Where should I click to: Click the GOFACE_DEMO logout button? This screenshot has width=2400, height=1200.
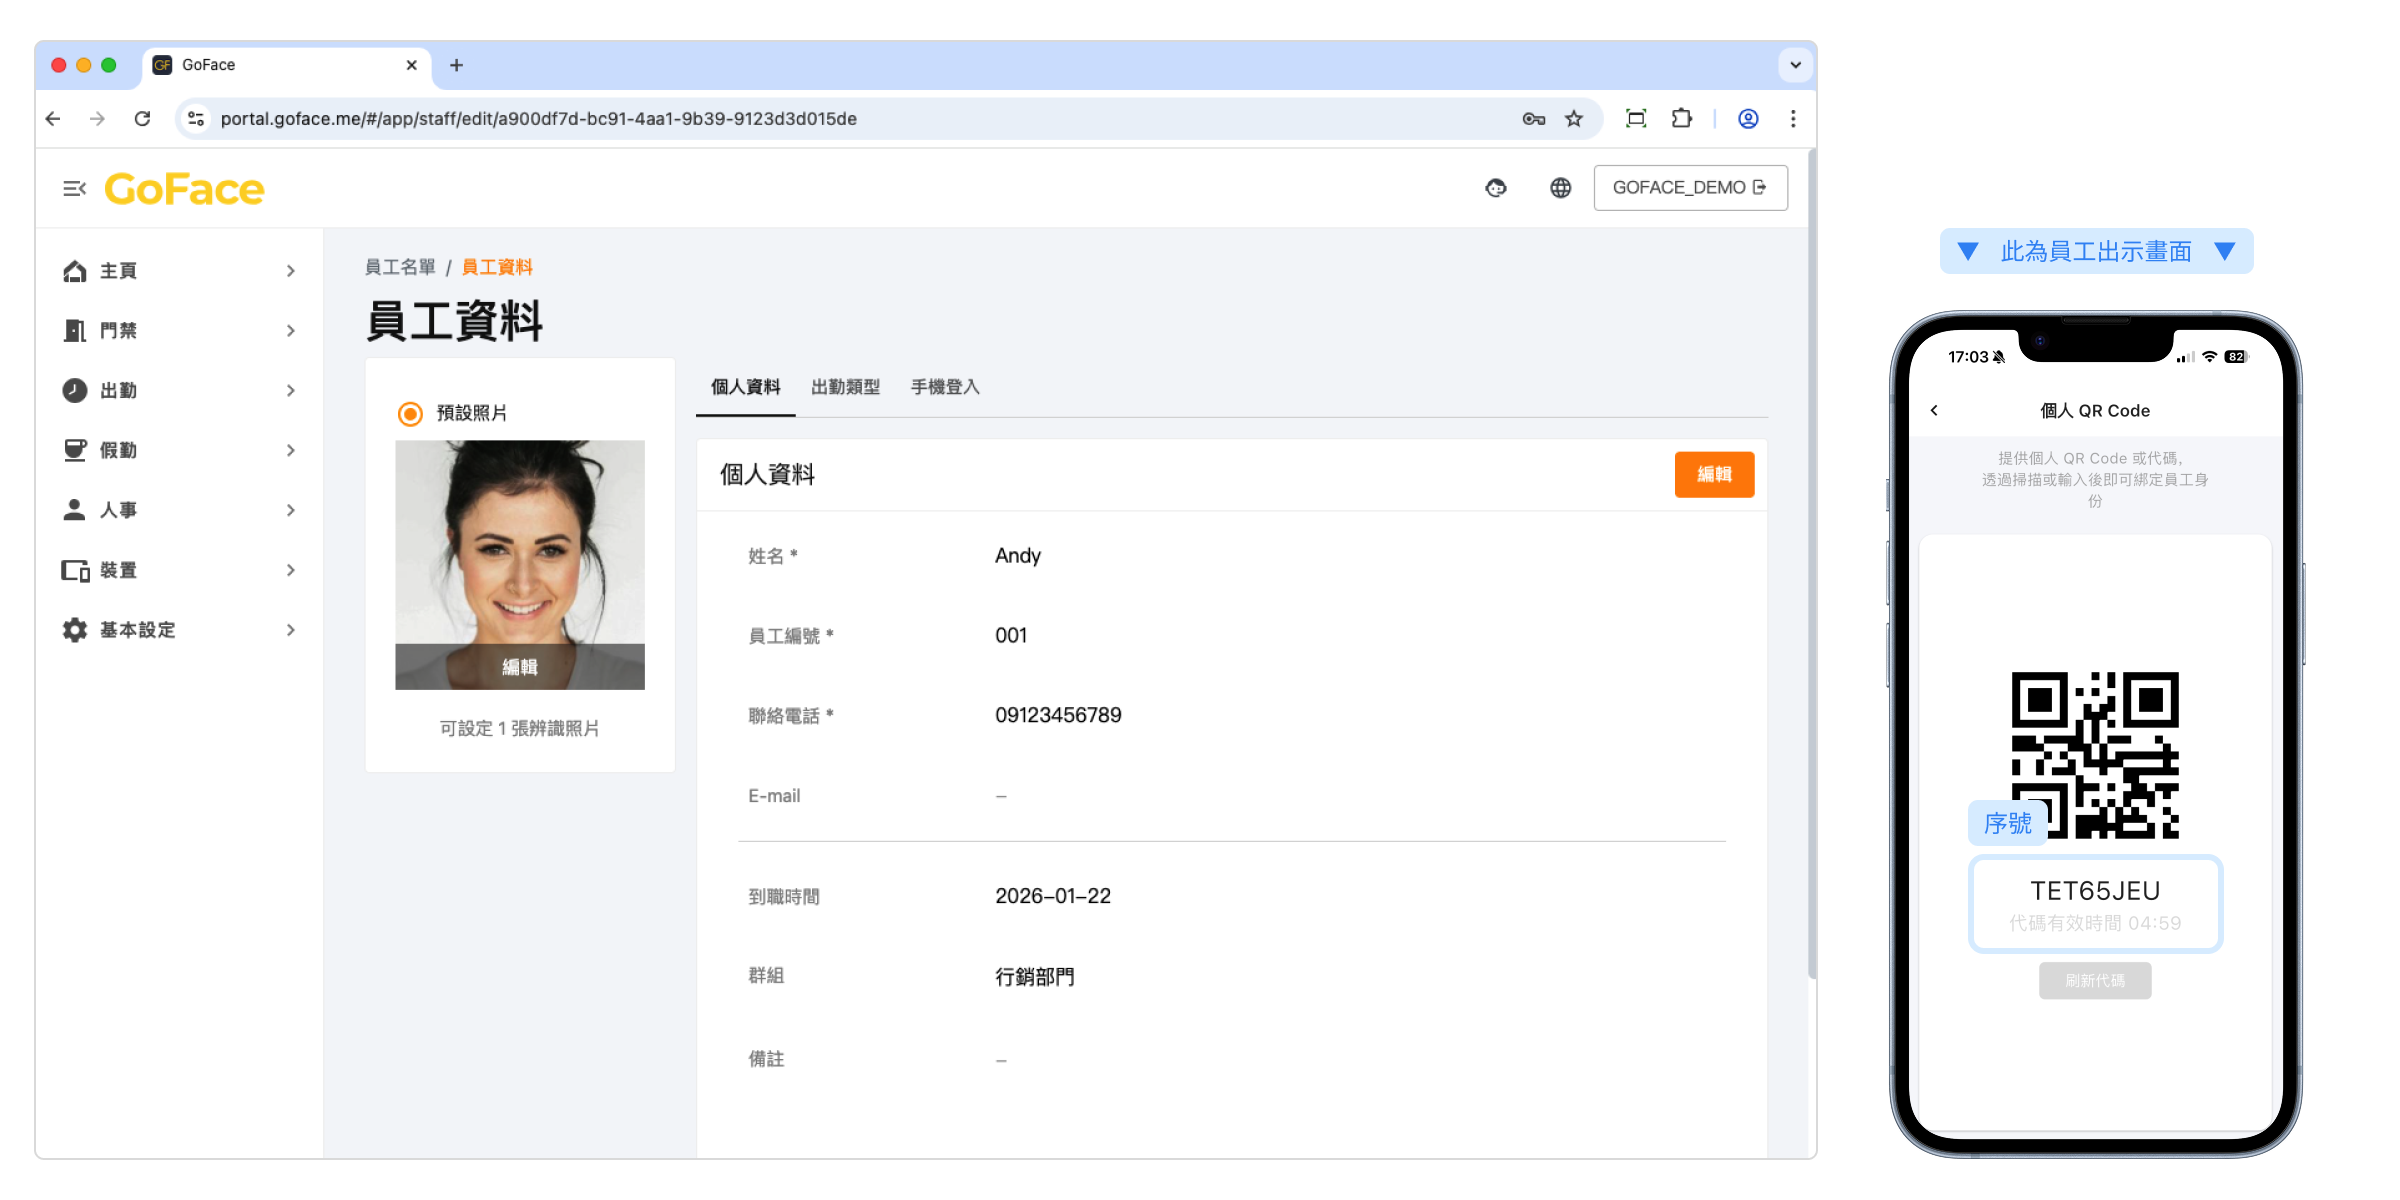[1690, 188]
